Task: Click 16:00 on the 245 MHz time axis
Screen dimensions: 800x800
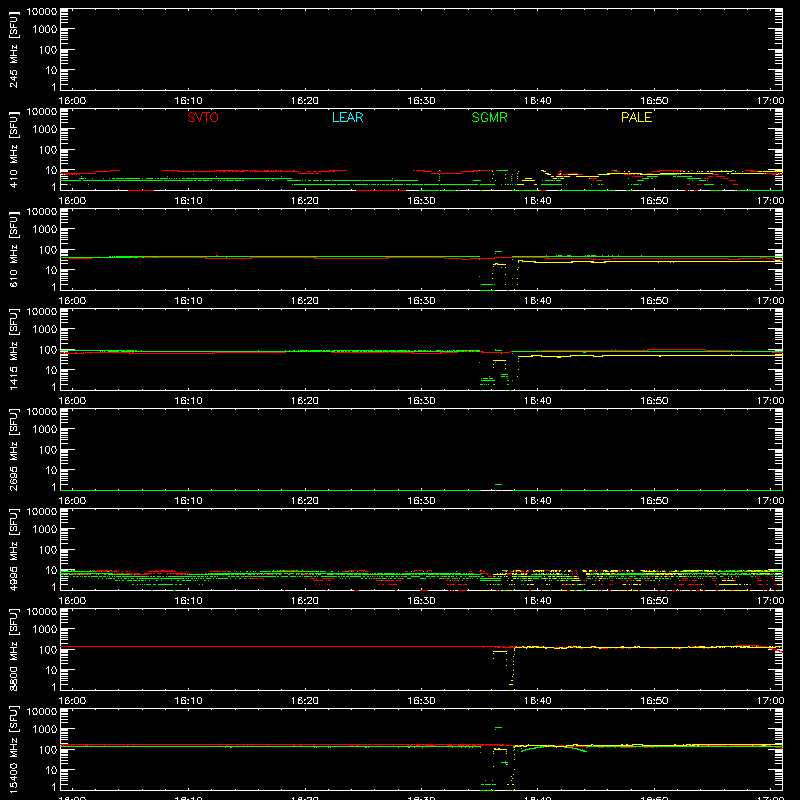Action: point(72,101)
